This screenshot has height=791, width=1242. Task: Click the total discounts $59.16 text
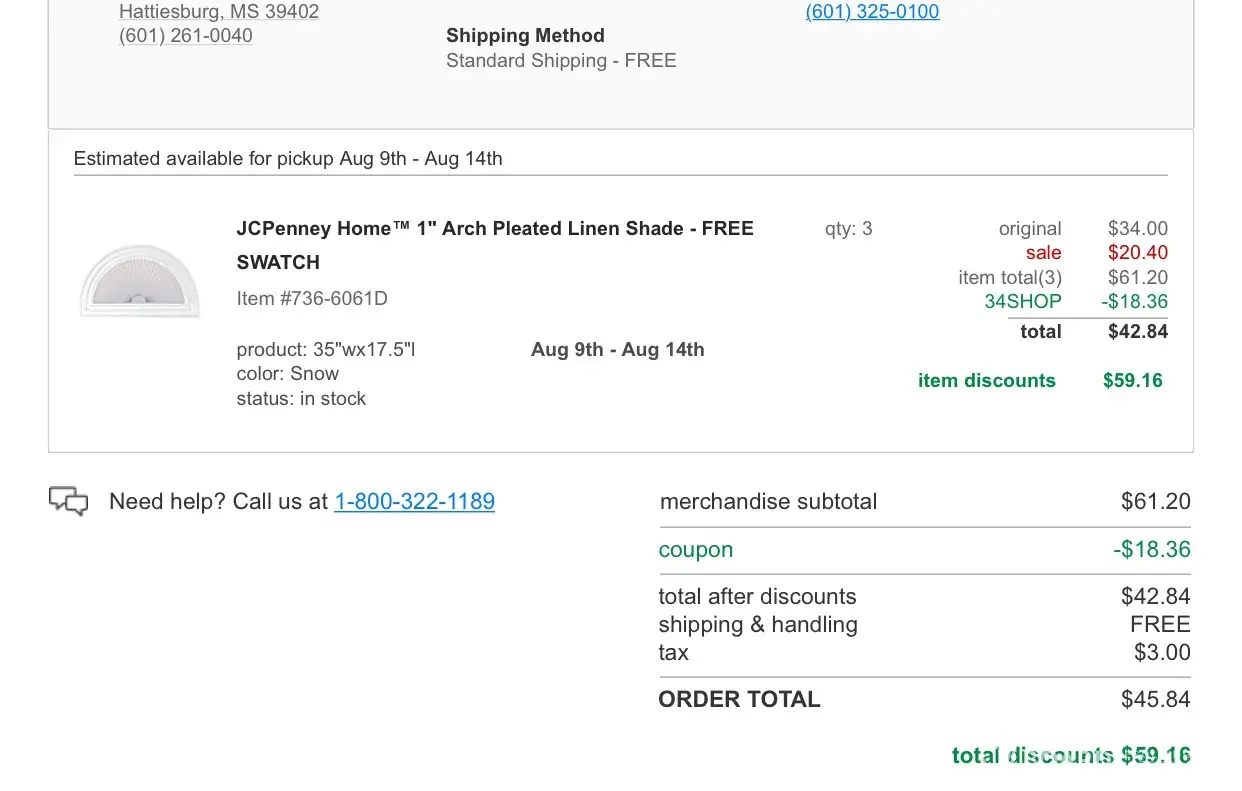click(x=1071, y=755)
